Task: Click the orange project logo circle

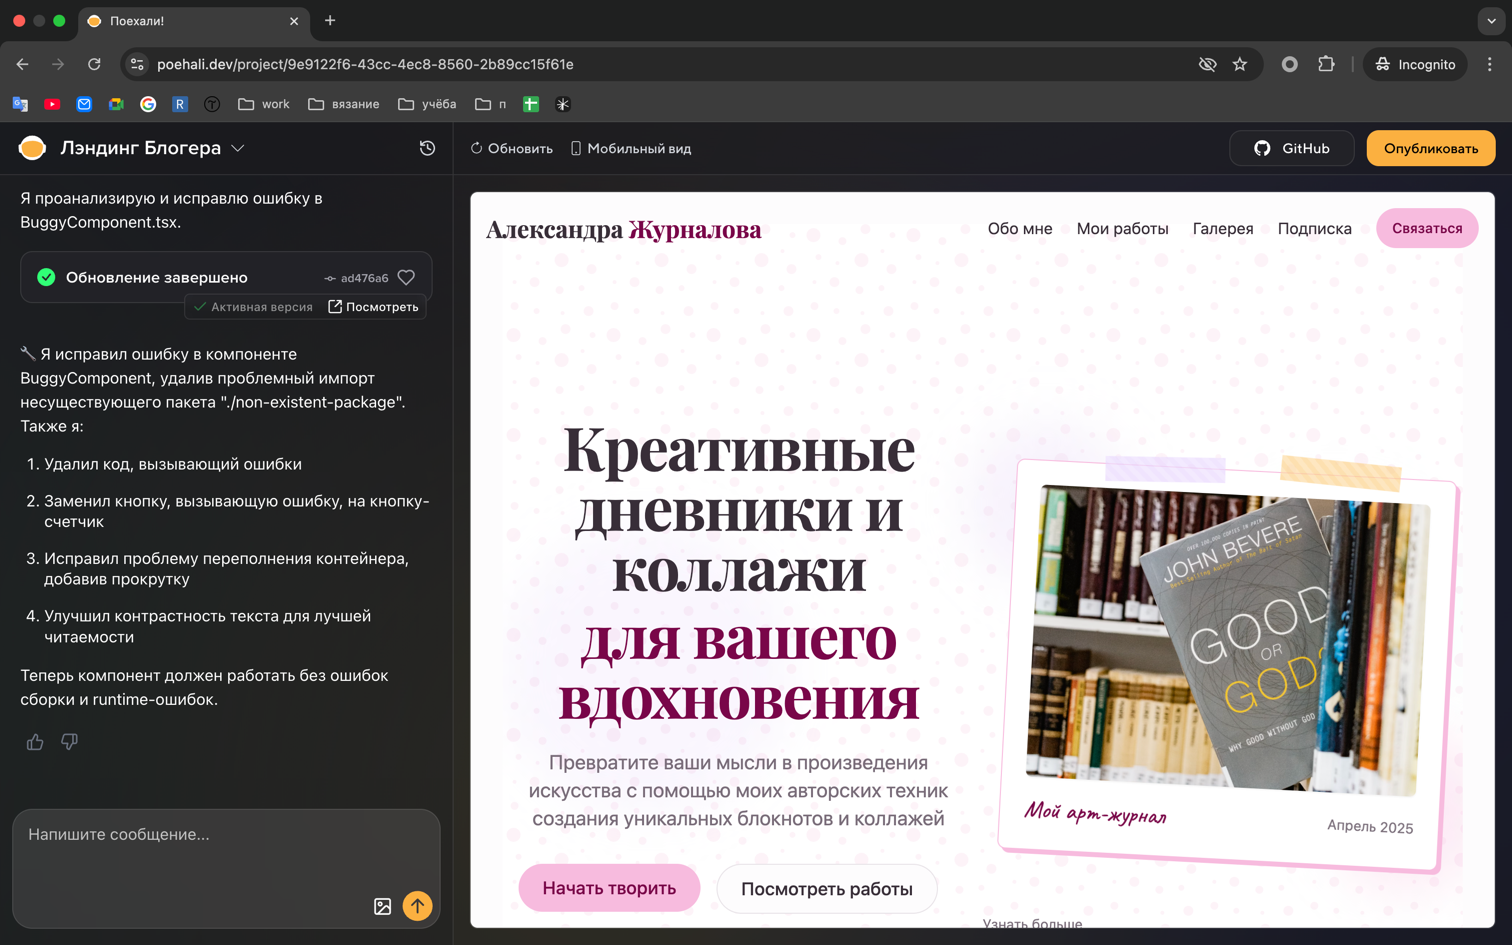Action: click(x=32, y=146)
